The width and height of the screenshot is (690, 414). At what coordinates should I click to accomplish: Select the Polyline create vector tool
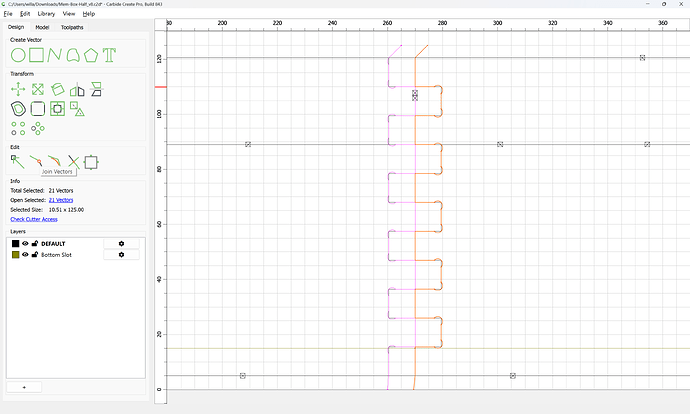[54, 55]
